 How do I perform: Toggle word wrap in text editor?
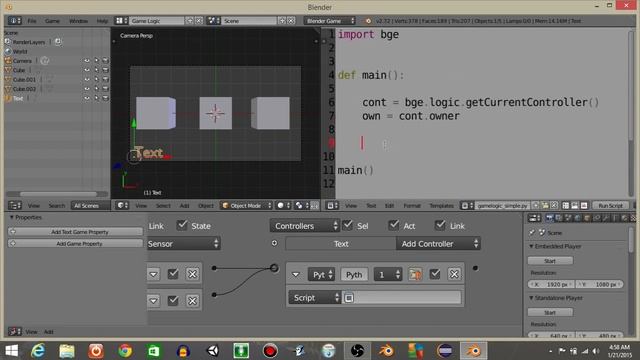[575, 205]
